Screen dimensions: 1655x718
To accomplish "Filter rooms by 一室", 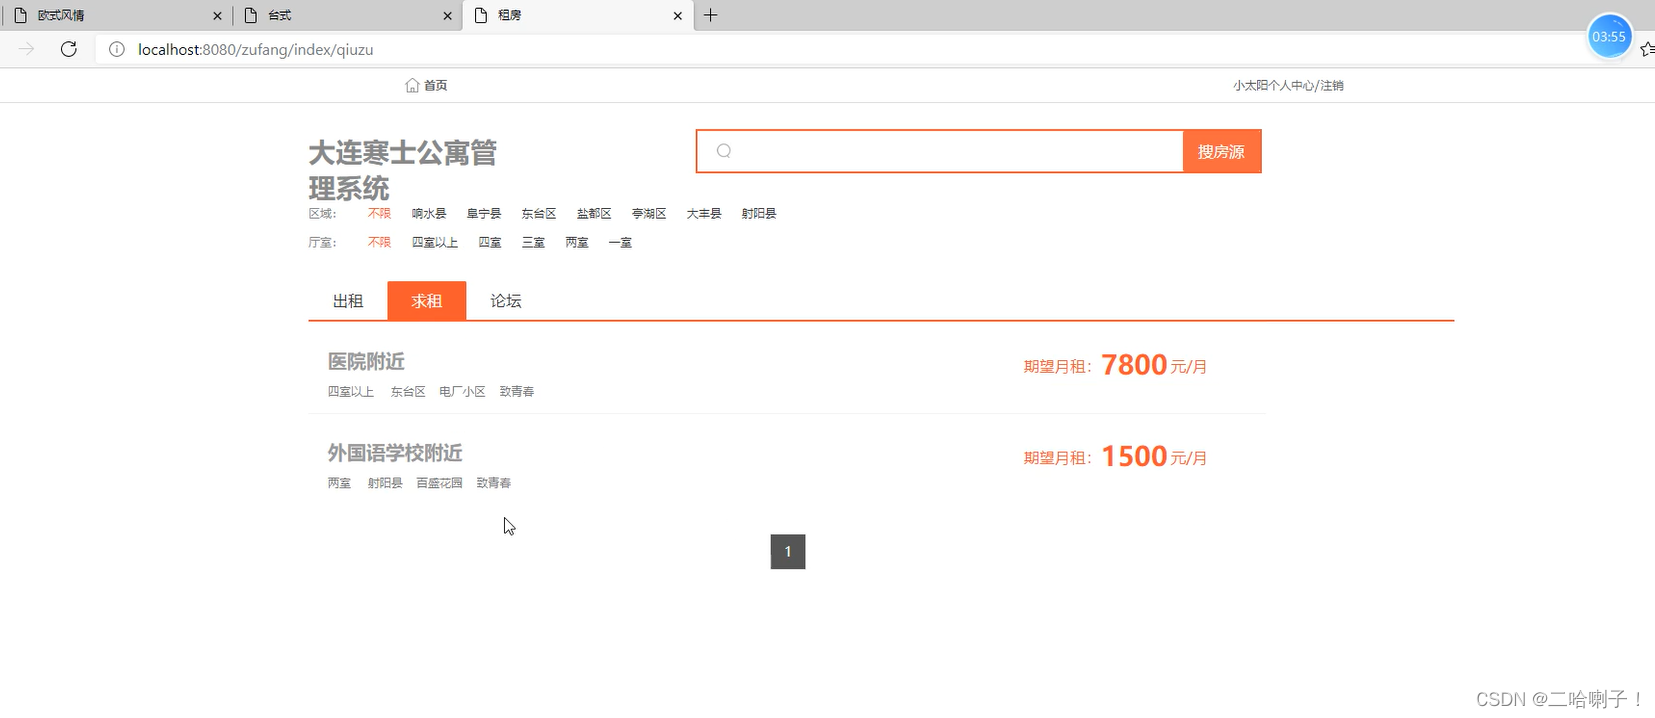I will (x=620, y=242).
